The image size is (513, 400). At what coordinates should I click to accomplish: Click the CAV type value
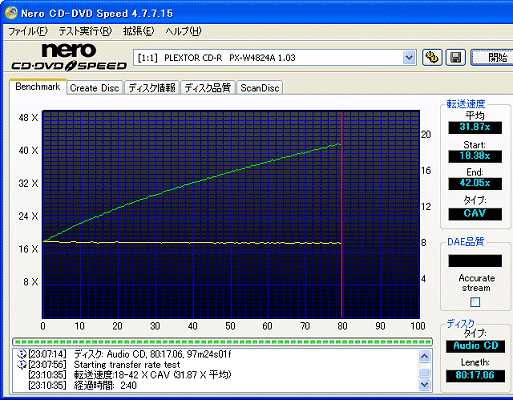pos(475,214)
